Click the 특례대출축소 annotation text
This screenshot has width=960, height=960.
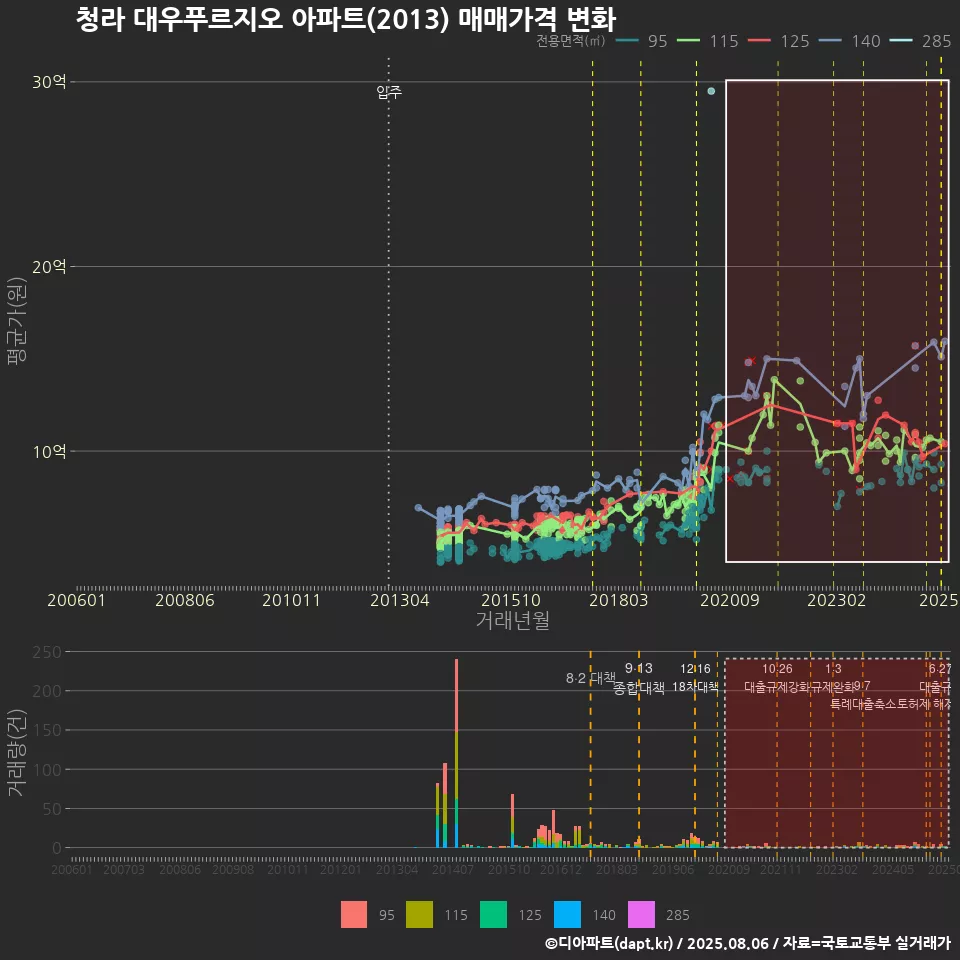[863, 704]
